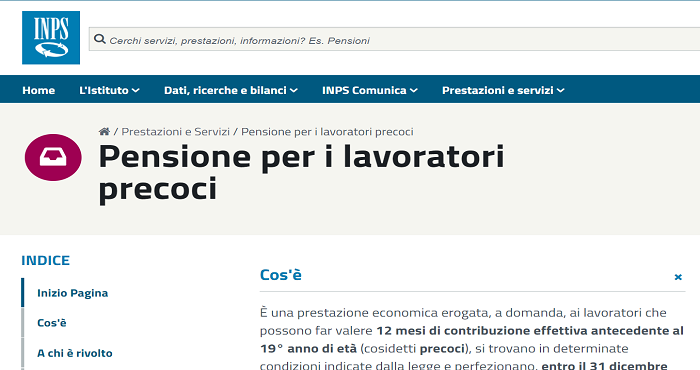Collapse the Cos'è section with the x
Image resolution: width=700 pixels, height=370 pixels.
click(678, 277)
